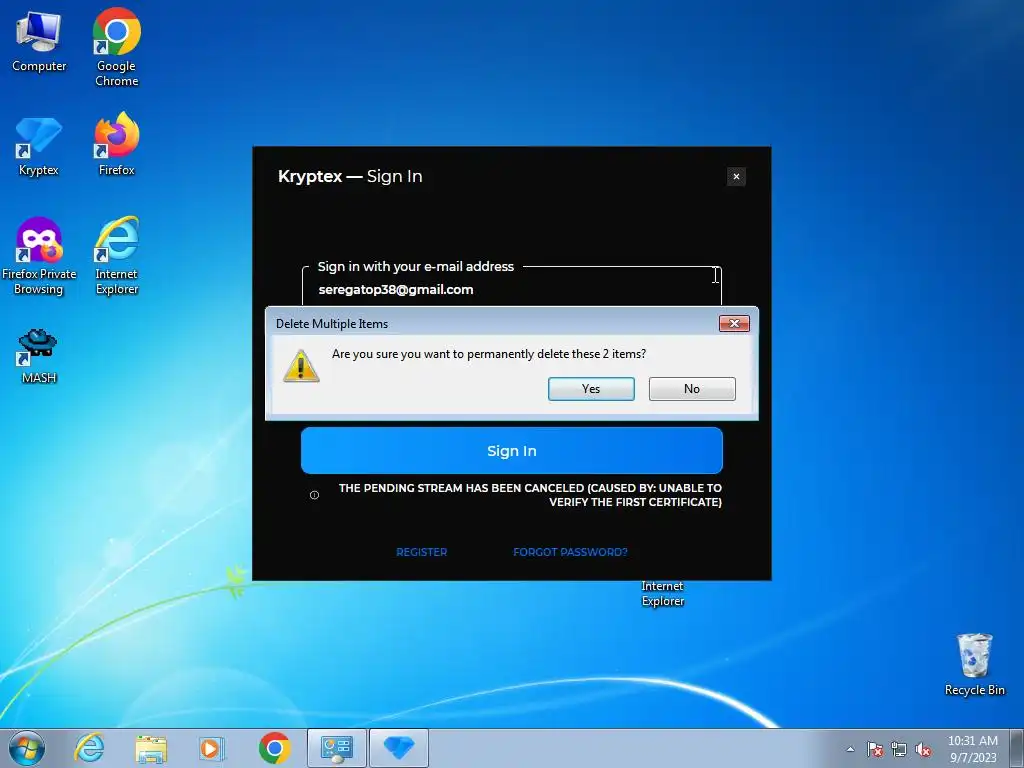The image size is (1024, 768).
Task: Open the Action Center flag tray icon
Action: [875, 749]
